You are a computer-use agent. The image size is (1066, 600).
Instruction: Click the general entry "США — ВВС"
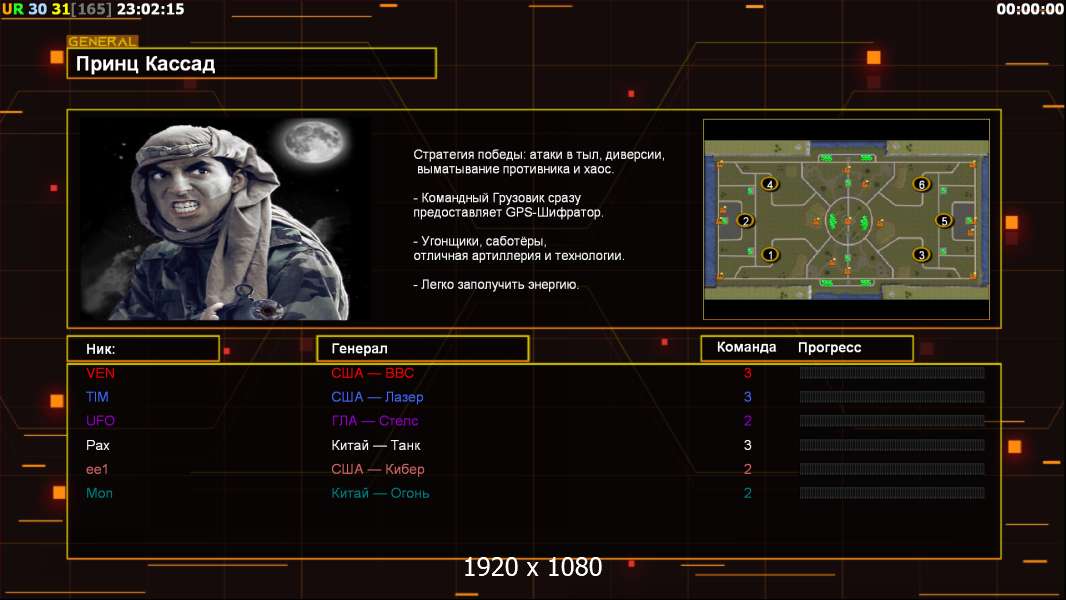tap(373, 373)
